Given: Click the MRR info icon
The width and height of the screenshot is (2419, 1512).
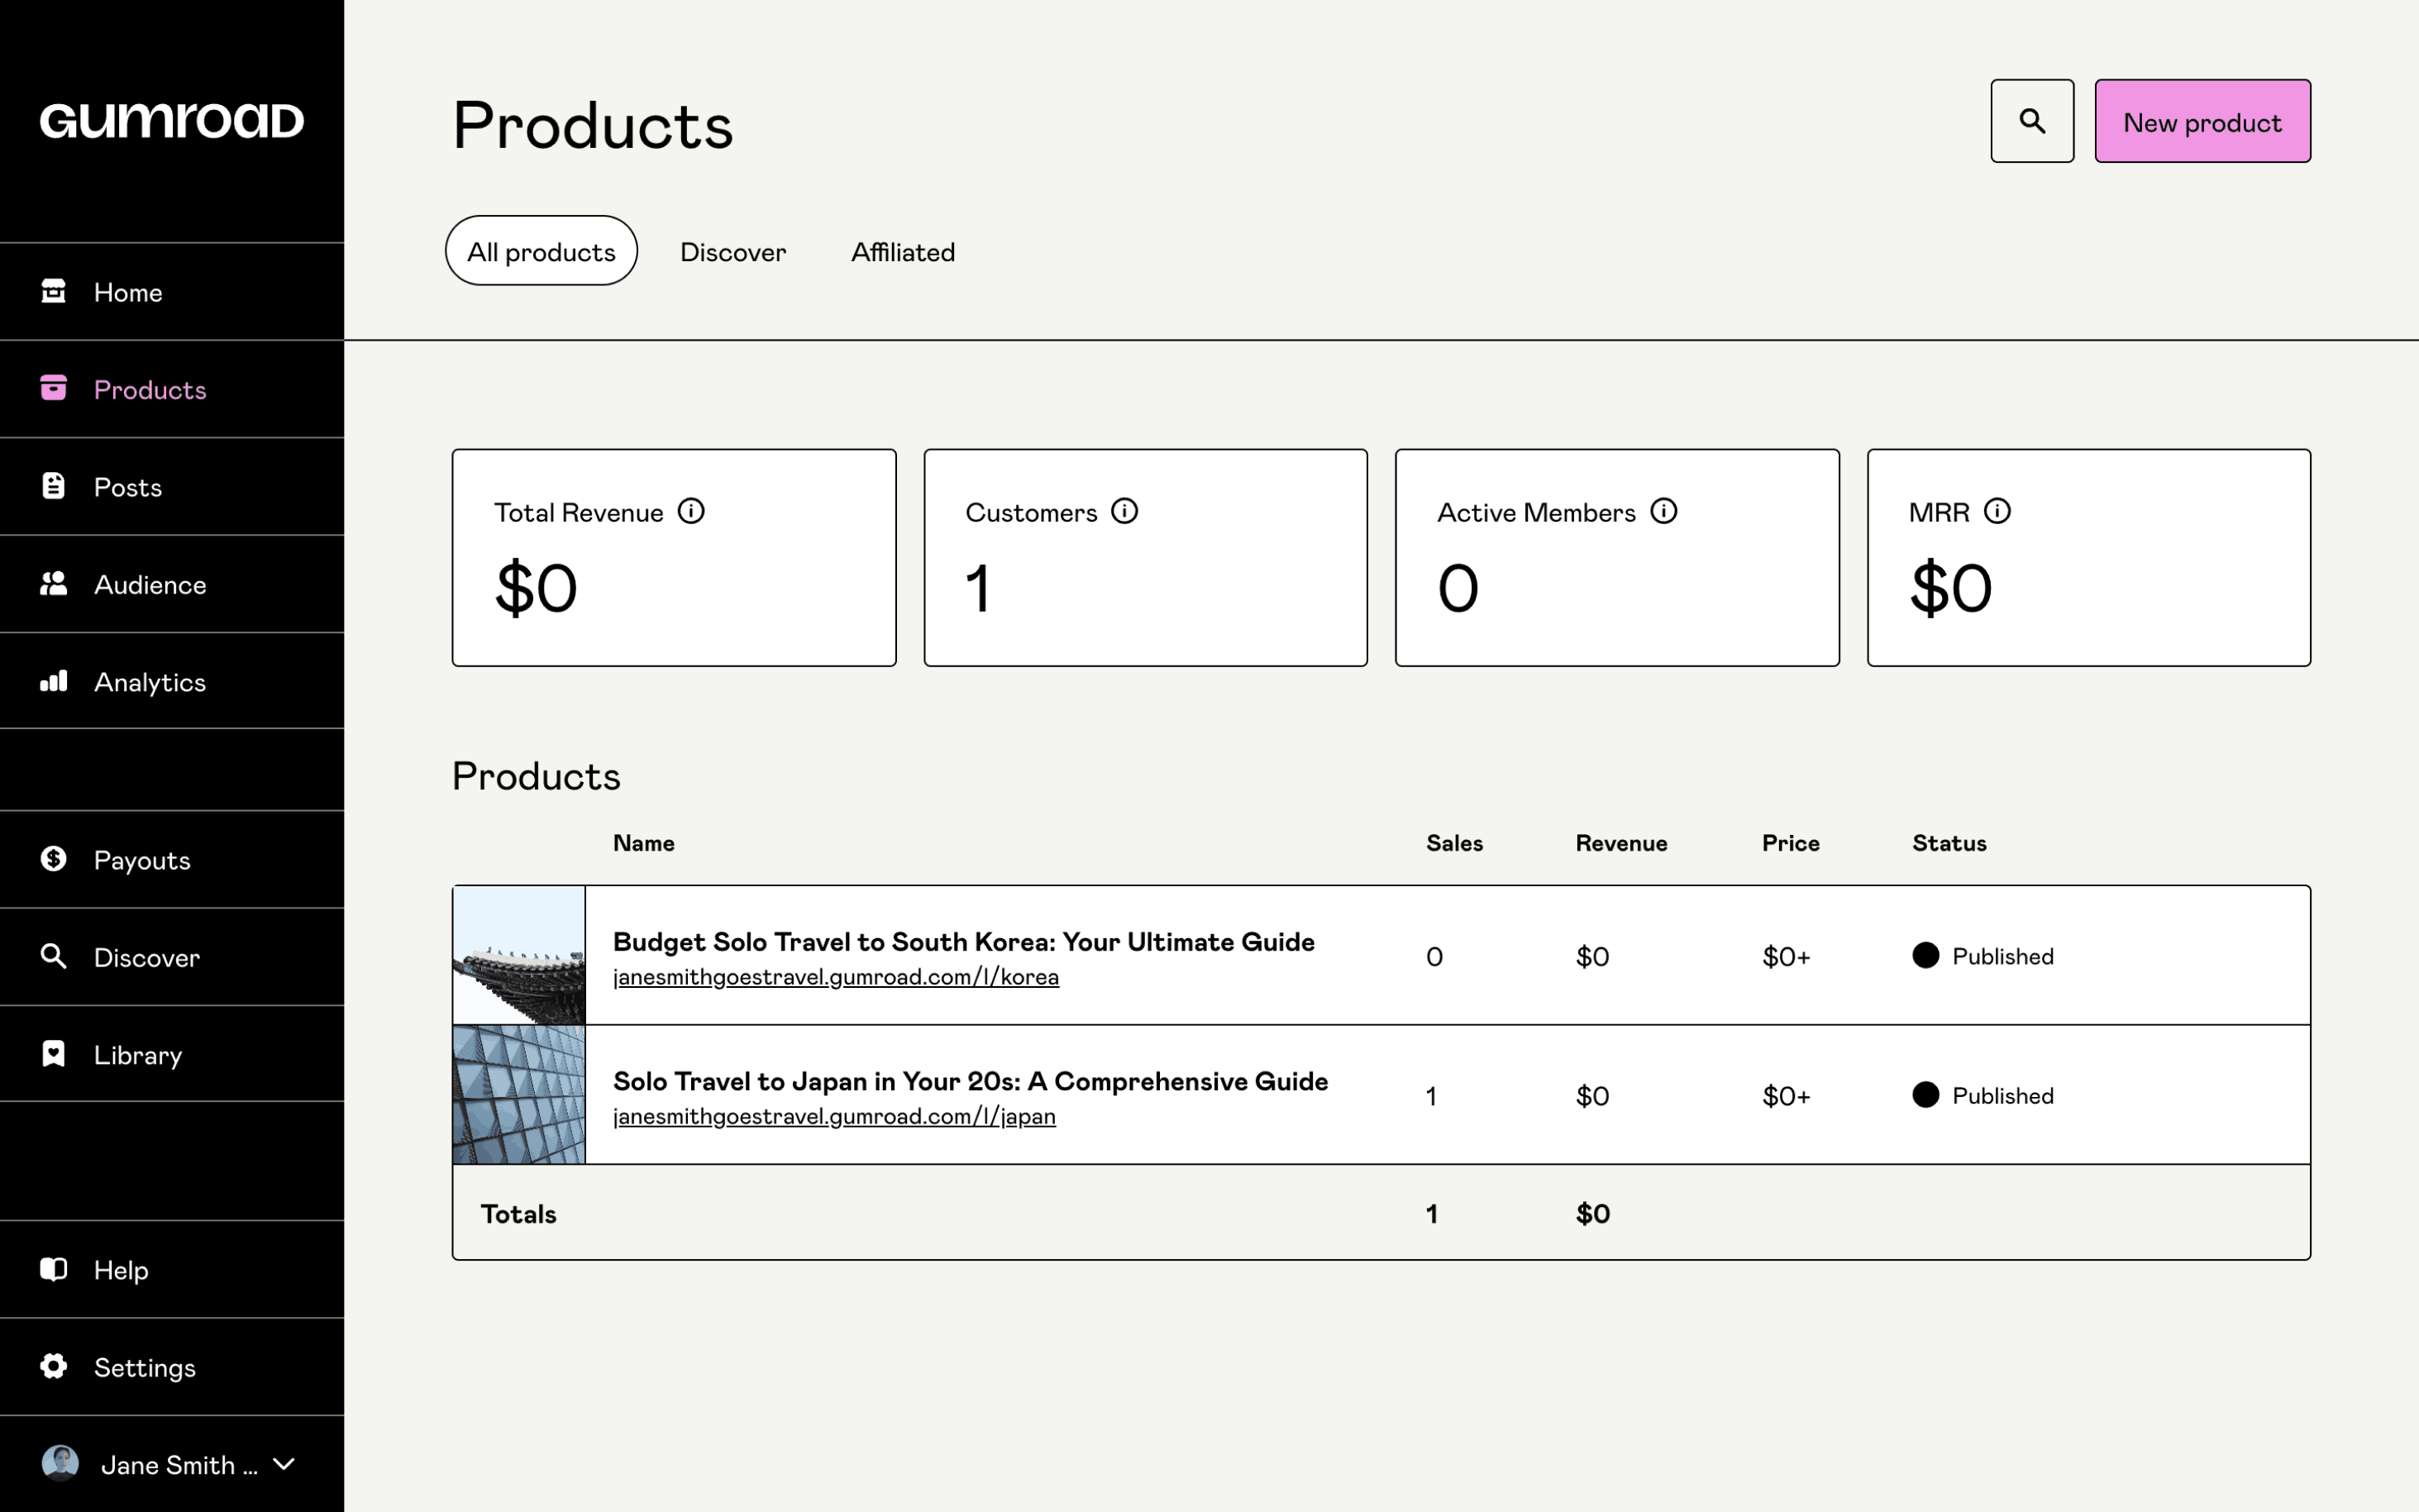Looking at the screenshot, I should [1996, 511].
